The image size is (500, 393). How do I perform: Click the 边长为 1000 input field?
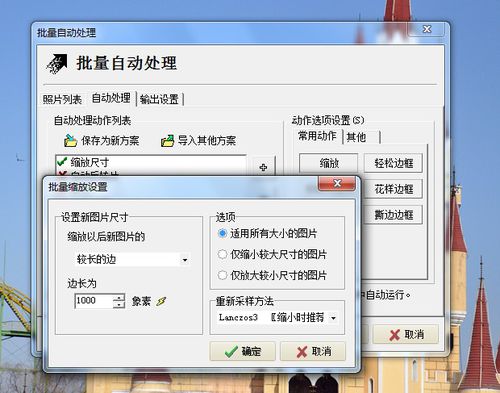94,301
